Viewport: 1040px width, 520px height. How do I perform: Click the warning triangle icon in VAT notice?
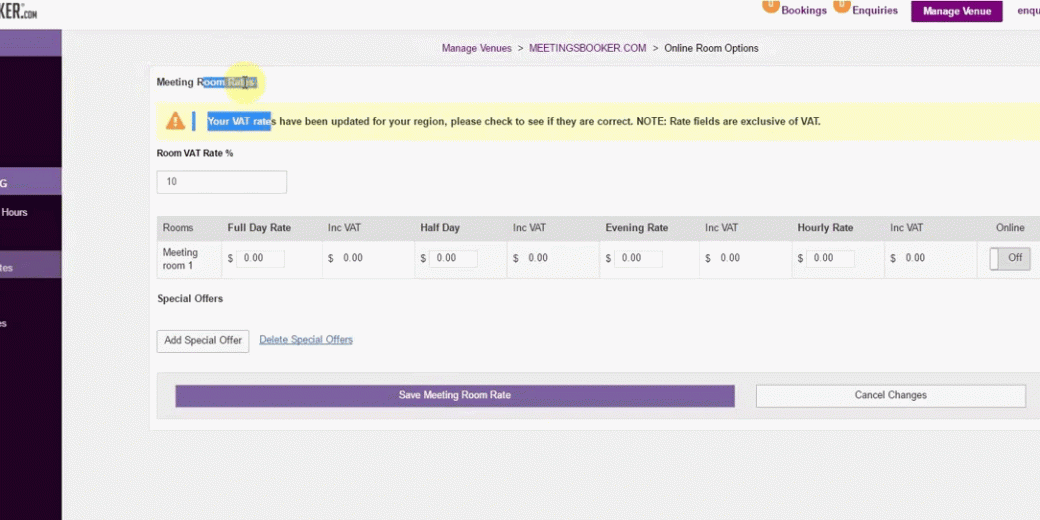(175, 121)
